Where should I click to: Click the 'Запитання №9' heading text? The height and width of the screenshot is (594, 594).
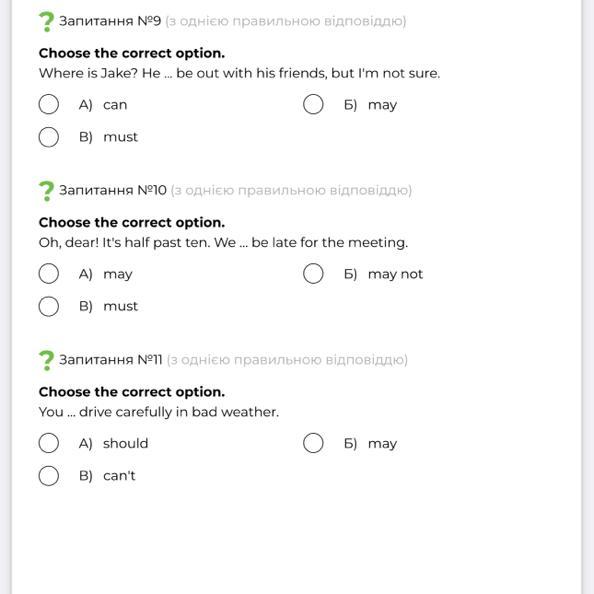pos(110,21)
